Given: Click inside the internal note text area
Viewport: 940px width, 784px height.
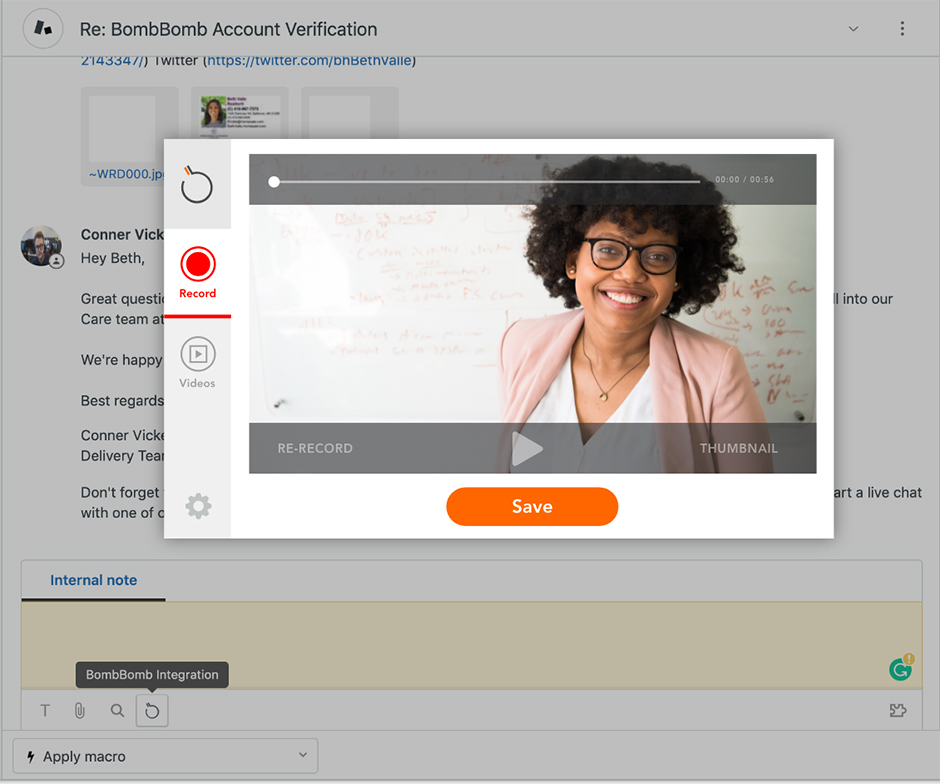Looking at the screenshot, I should [471, 645].
